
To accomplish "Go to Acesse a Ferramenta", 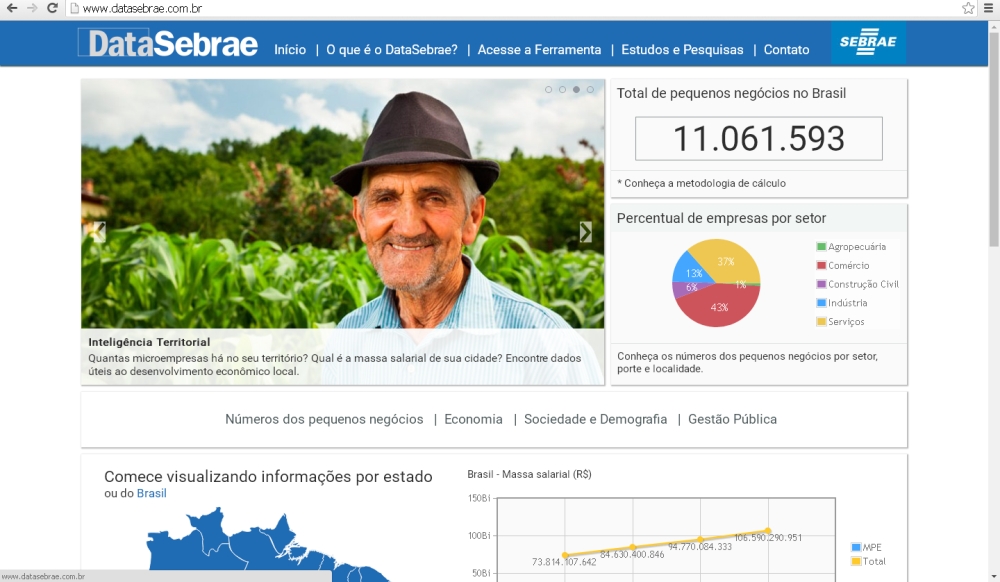I will coord(540,50).
